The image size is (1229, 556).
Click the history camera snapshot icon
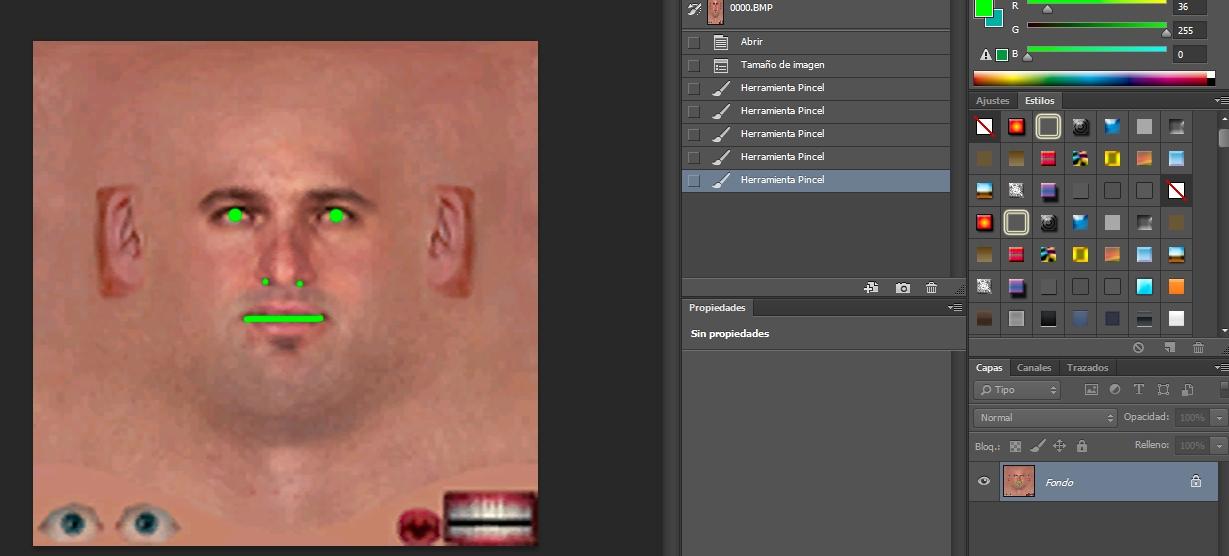point(902,288)
